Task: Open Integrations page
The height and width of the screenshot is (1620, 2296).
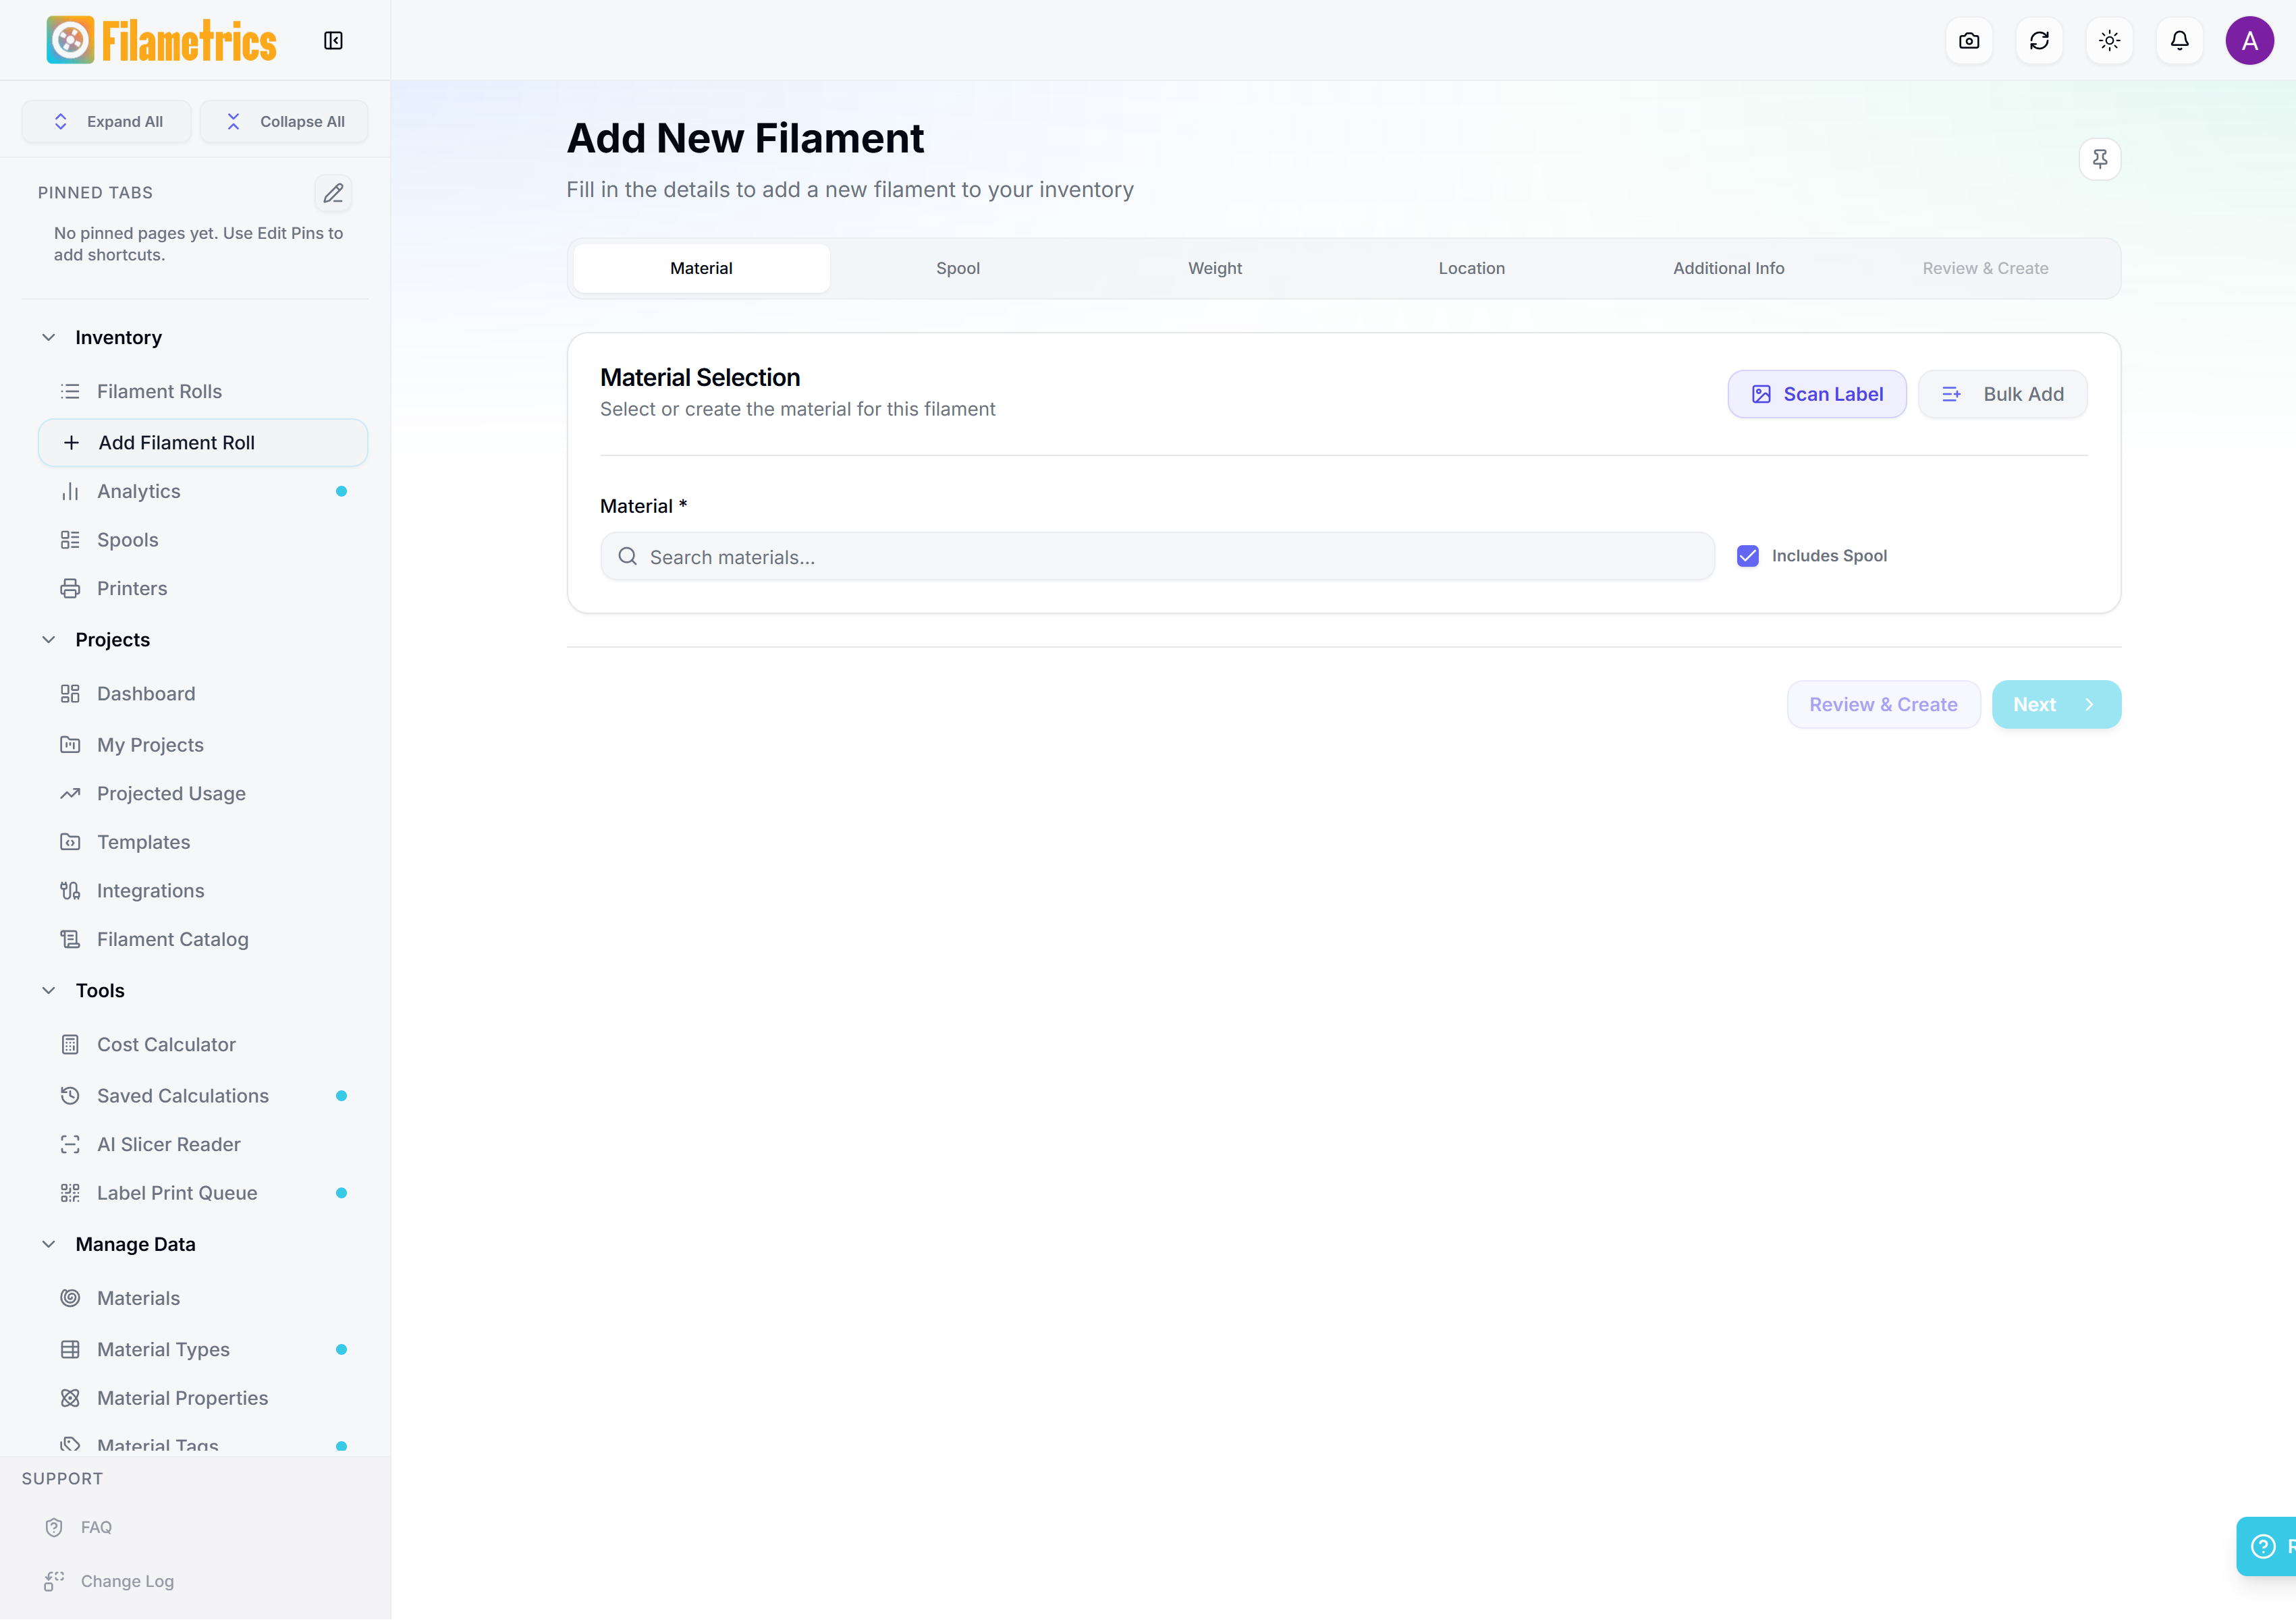Action: coord(203,890)
